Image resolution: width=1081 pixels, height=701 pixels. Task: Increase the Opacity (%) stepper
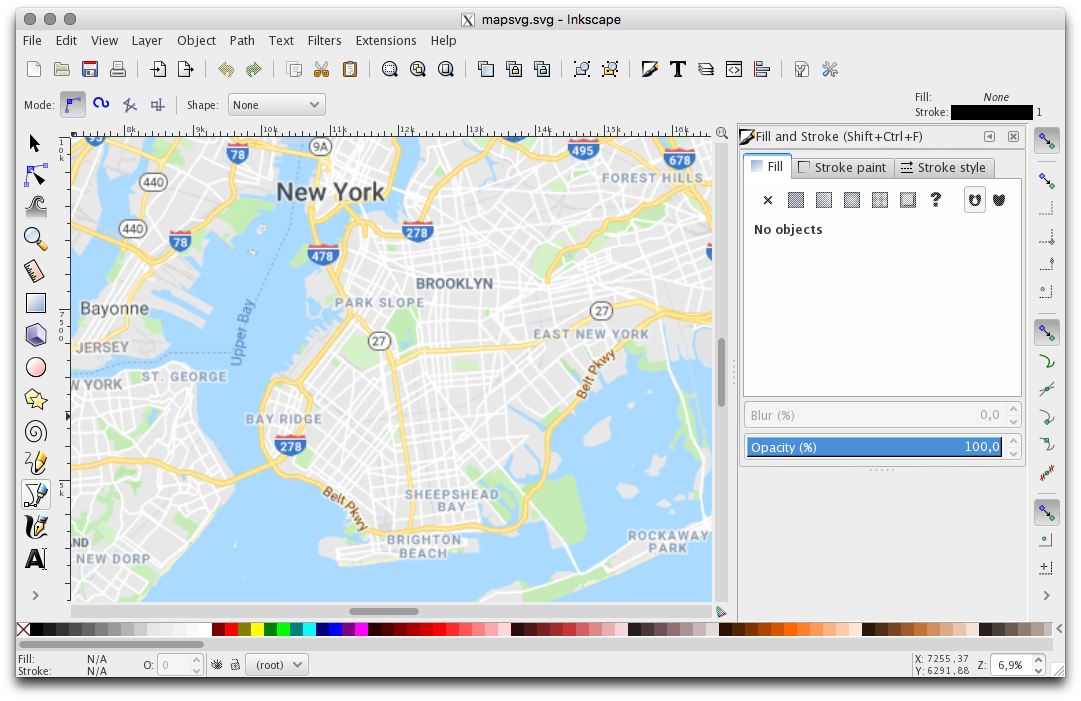(x=1013, y=441)
